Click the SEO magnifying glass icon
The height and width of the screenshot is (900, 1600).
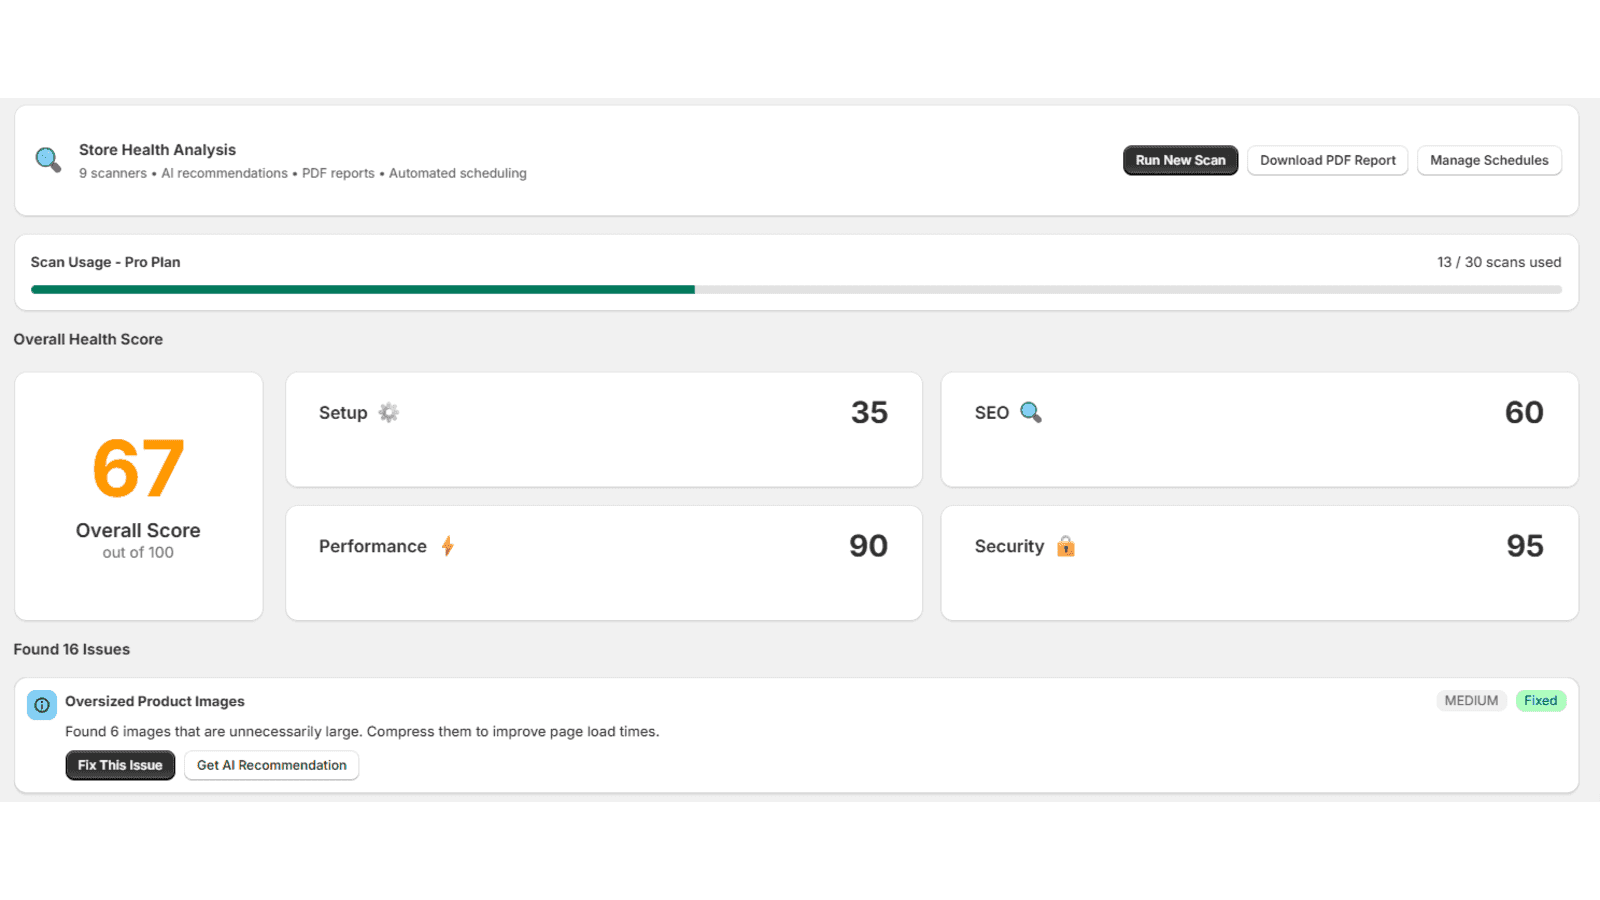click(x=1031, y=412)
